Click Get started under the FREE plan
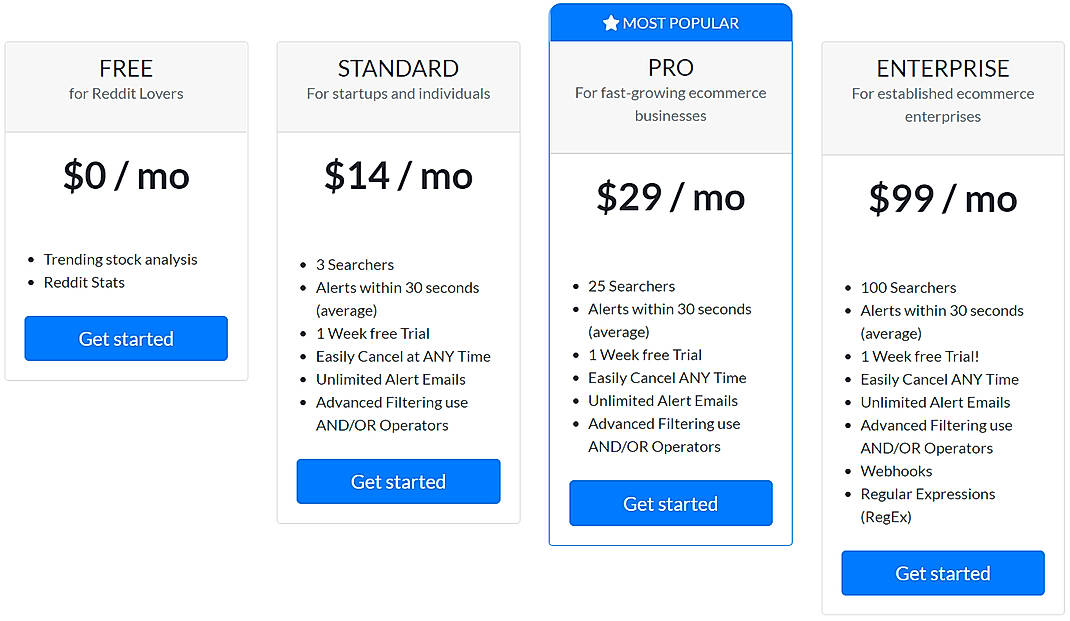Screen dimensions: 1070x621 point(125,339)
